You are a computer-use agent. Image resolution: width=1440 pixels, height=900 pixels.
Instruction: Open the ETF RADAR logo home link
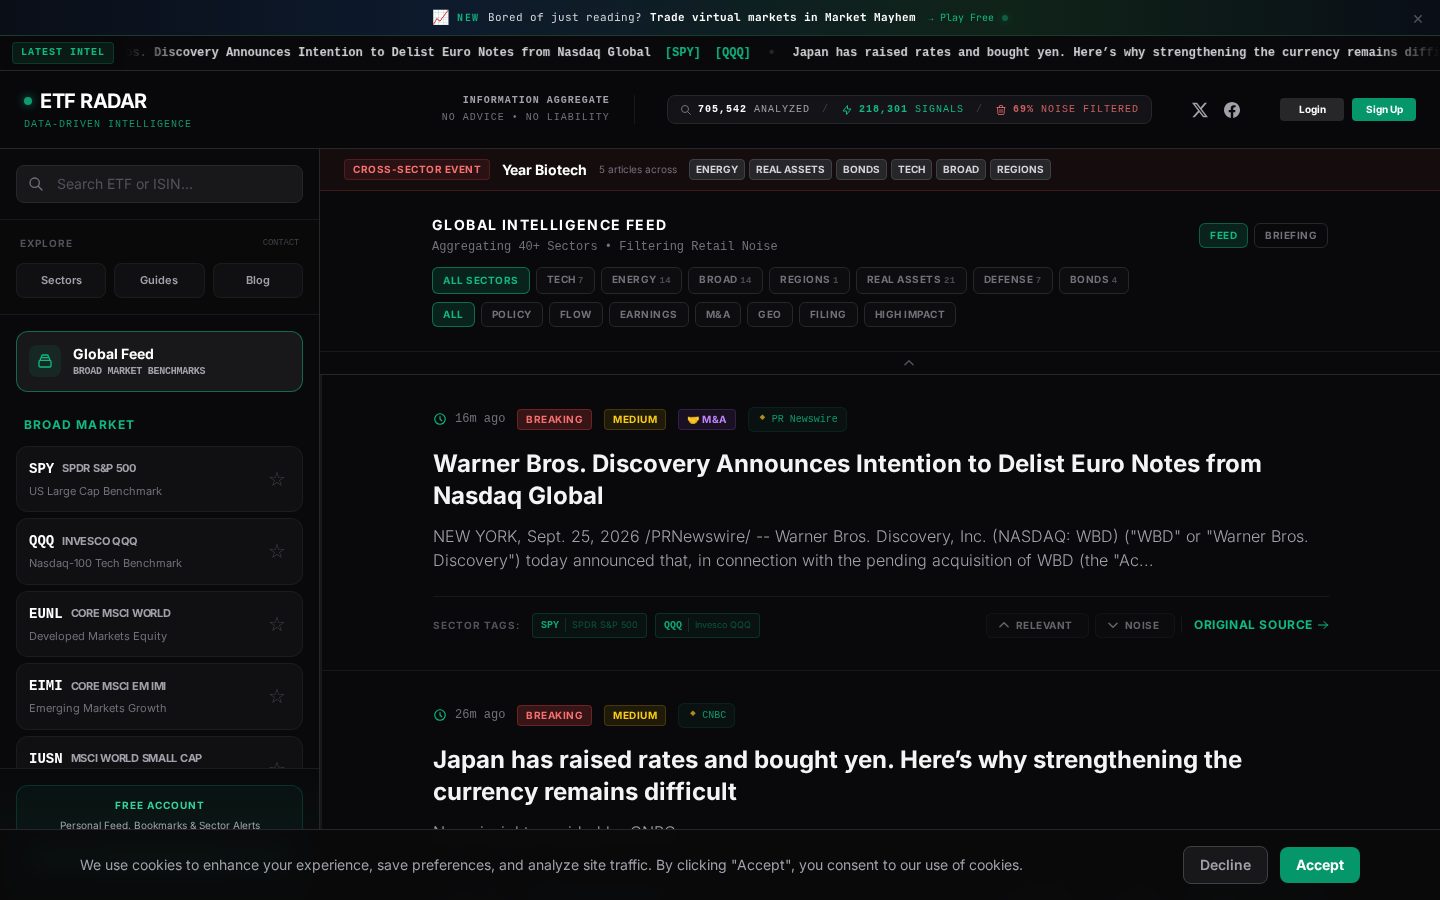93,101
